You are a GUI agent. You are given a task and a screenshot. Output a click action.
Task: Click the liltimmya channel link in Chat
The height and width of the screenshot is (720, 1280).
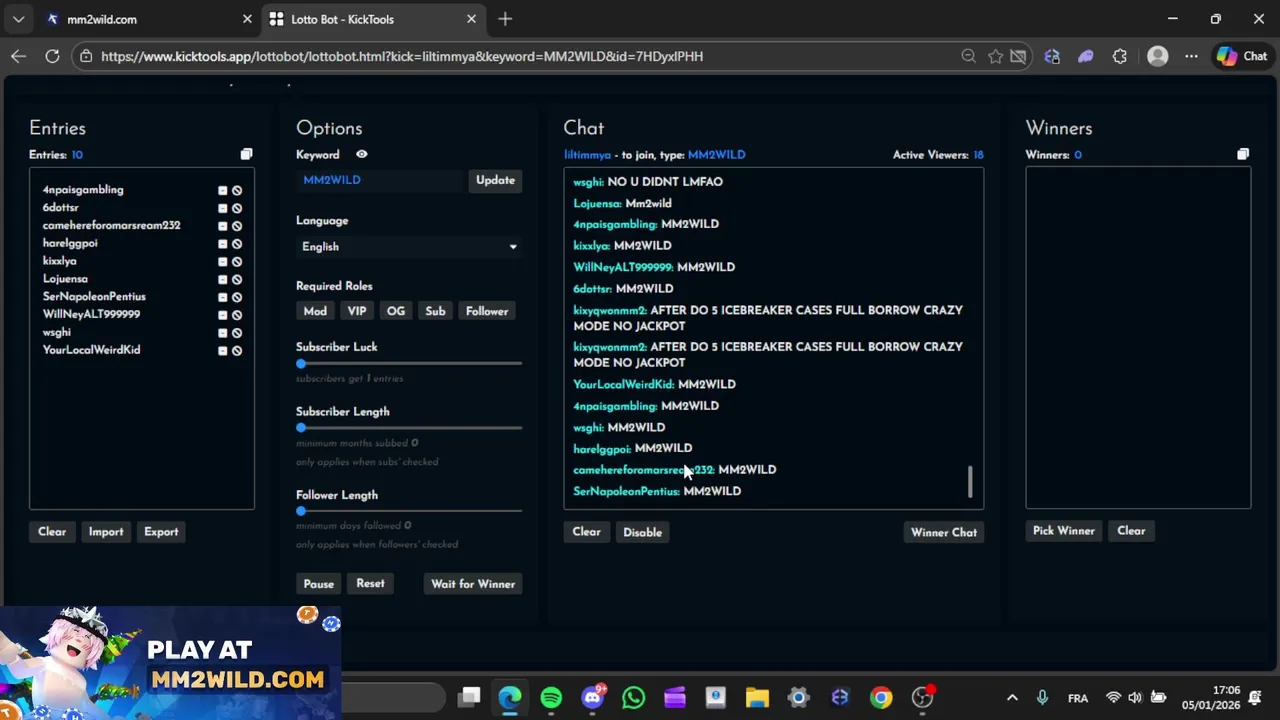[587, 155]
